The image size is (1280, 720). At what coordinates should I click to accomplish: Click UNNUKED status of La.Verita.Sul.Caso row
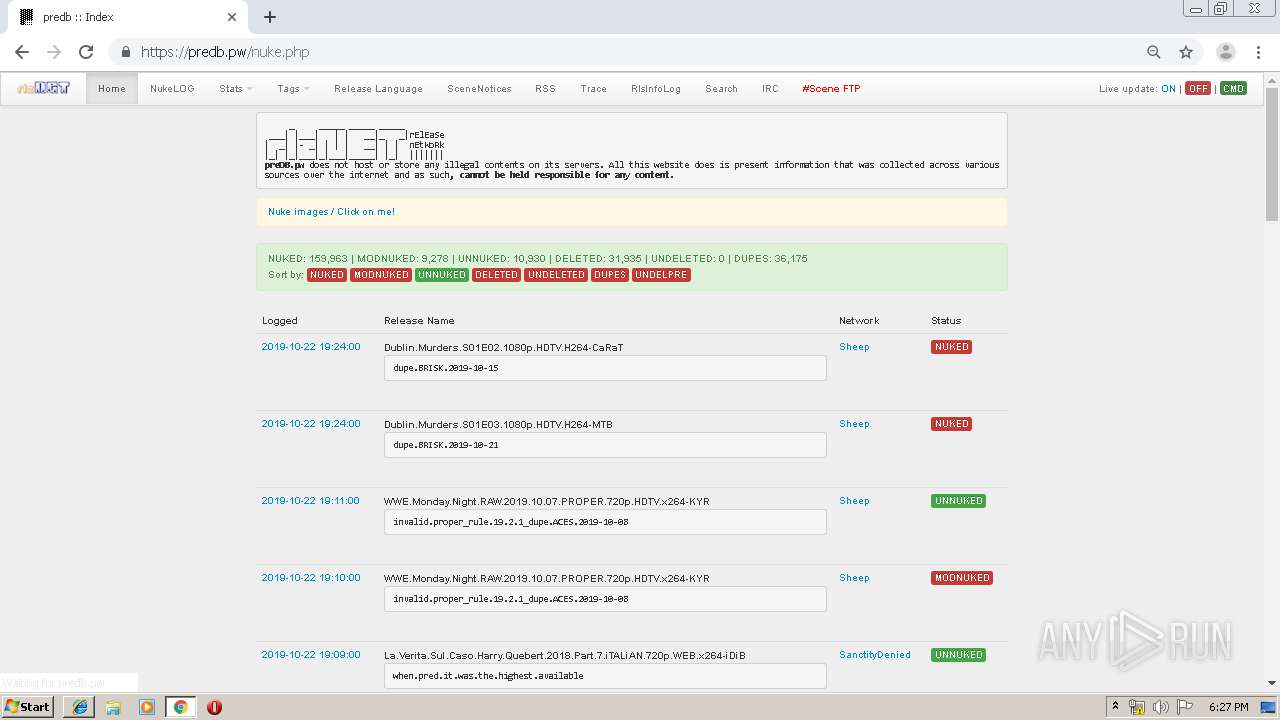958,655
